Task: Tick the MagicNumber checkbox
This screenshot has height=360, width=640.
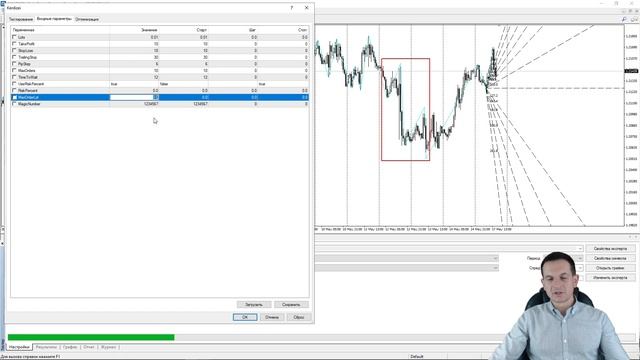Action: pyautogui.click(x=14, y=104)
